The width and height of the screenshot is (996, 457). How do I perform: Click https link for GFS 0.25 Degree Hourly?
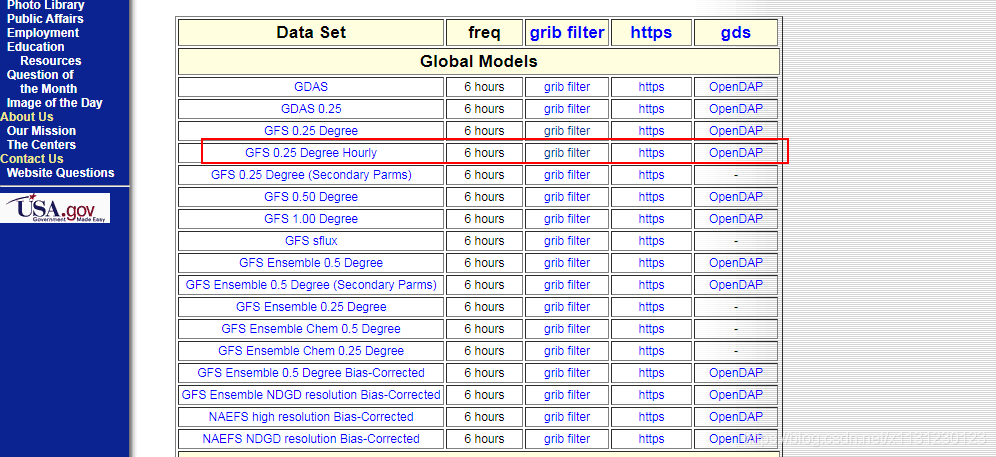651,153
